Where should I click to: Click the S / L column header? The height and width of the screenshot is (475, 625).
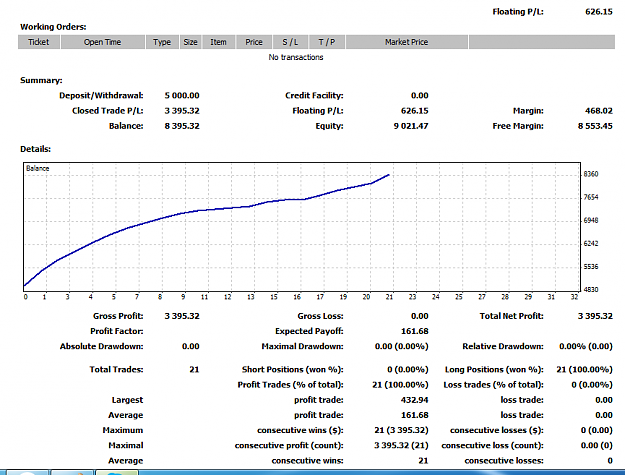tap(290, 42)
